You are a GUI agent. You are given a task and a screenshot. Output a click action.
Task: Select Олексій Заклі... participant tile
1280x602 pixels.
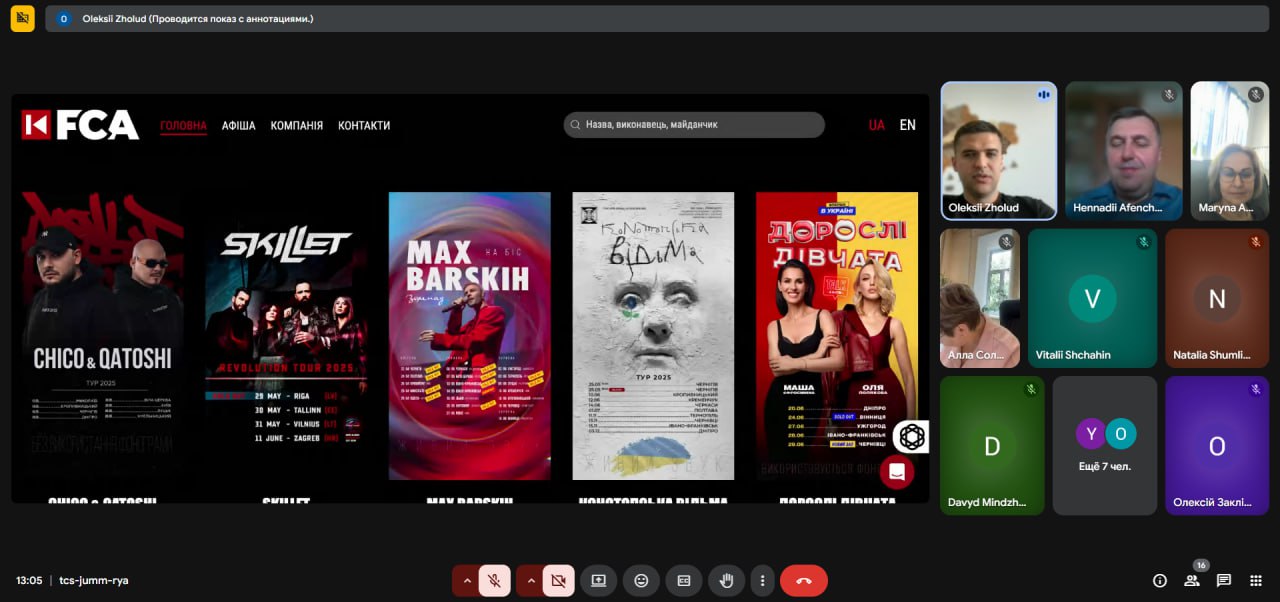tap(1217, 445)
